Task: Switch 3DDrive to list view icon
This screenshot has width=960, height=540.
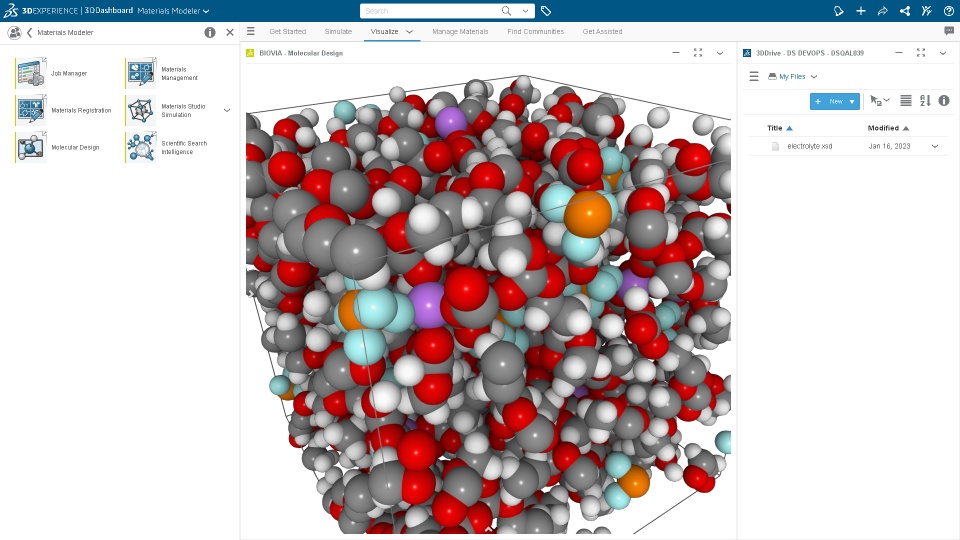Action: (906, 101)
